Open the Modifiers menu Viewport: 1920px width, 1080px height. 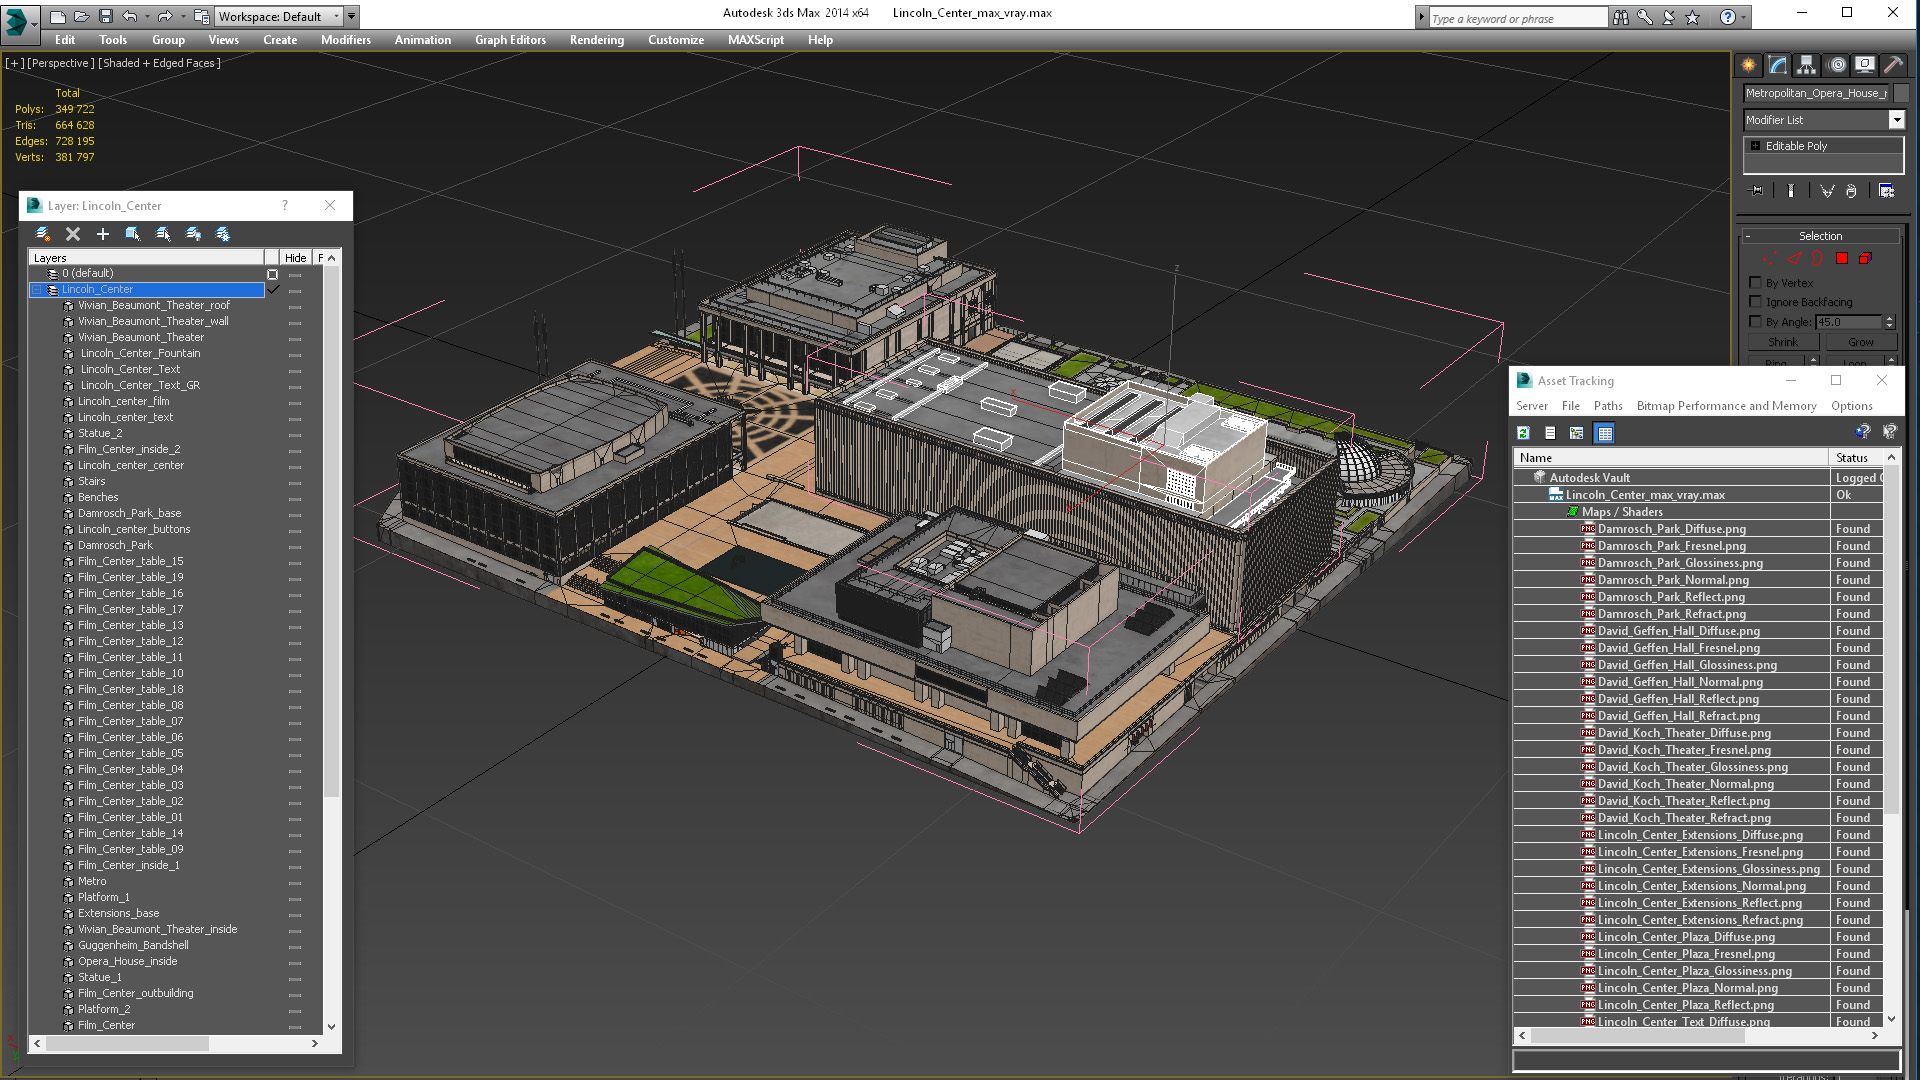click(346, 40)
